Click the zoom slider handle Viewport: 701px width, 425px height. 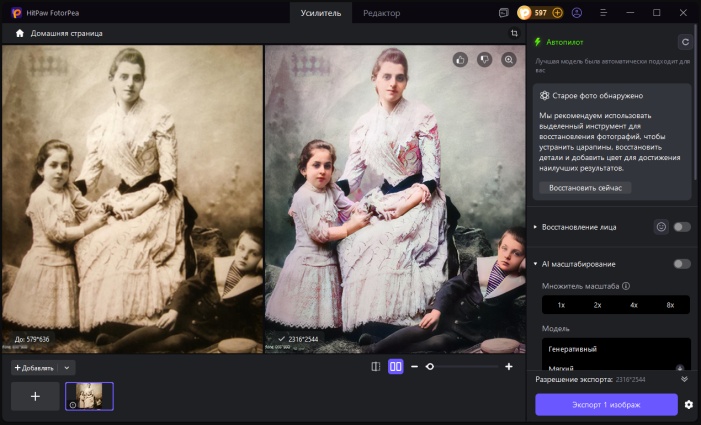point(430,366)
